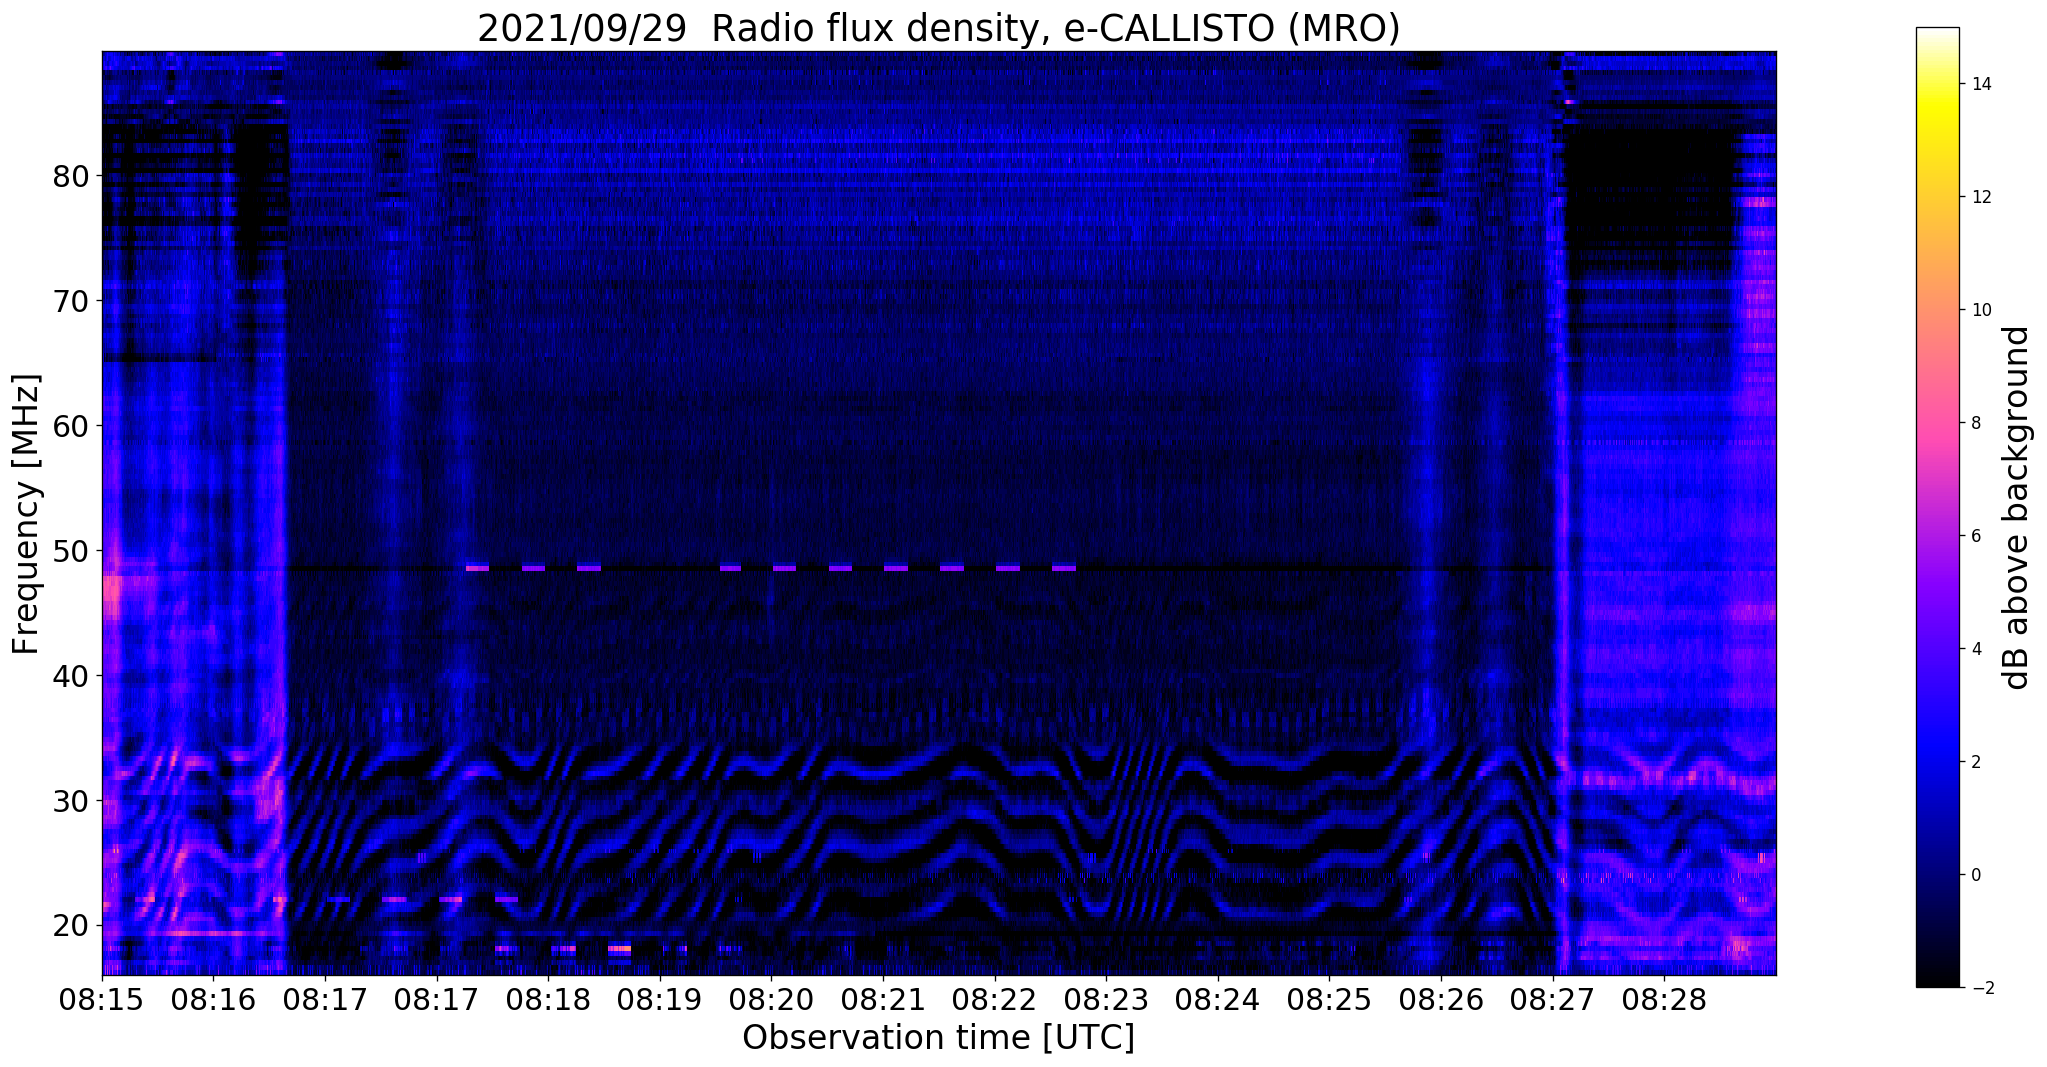Click the frequency axis tick label 30
The width and height of the screenshot is (2047, 1067).
pos(71,802)
